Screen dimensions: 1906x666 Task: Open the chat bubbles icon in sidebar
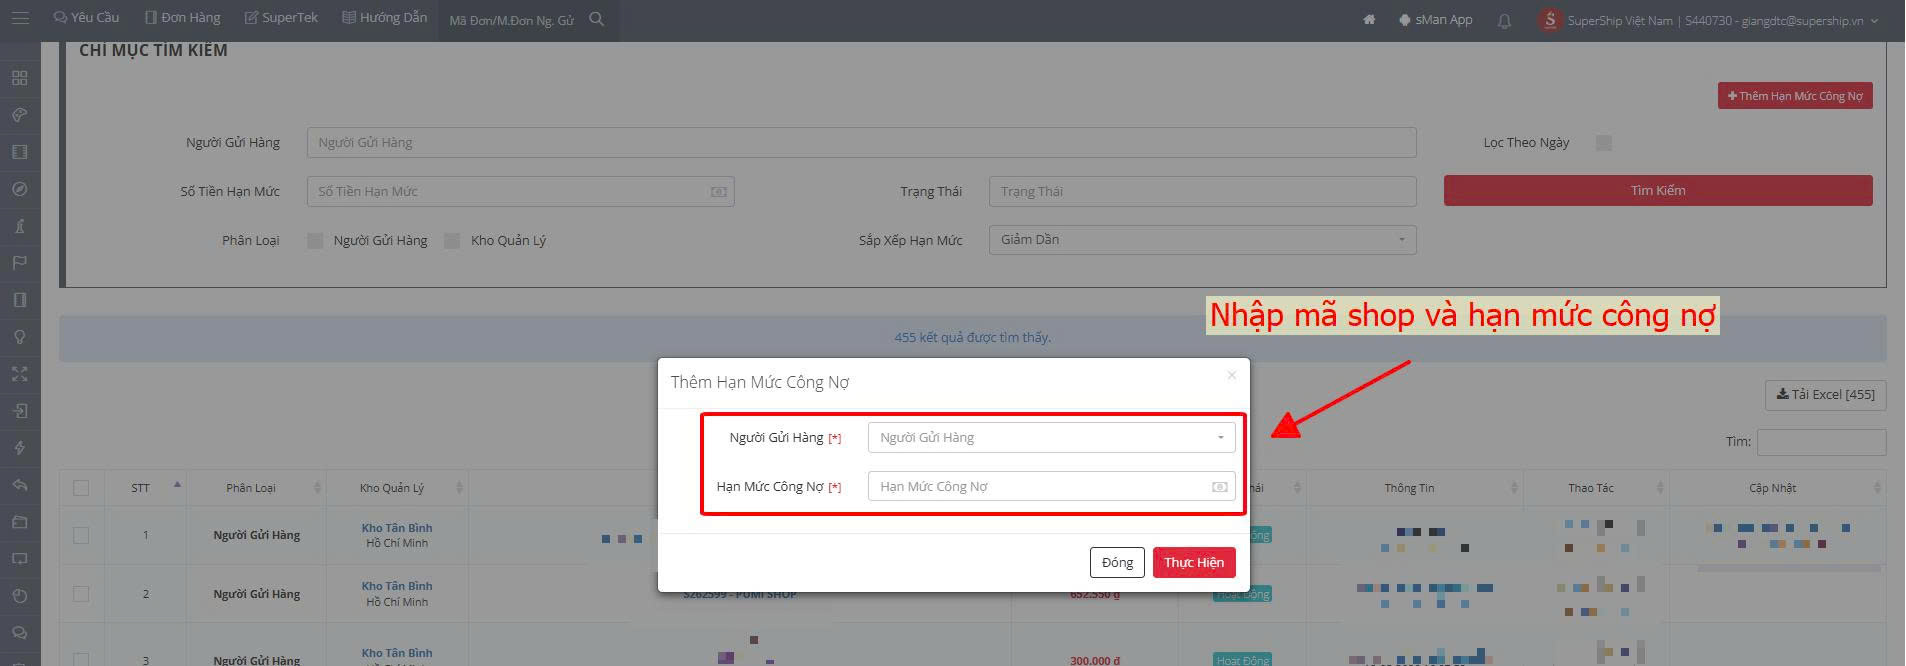tap(19, 633)
